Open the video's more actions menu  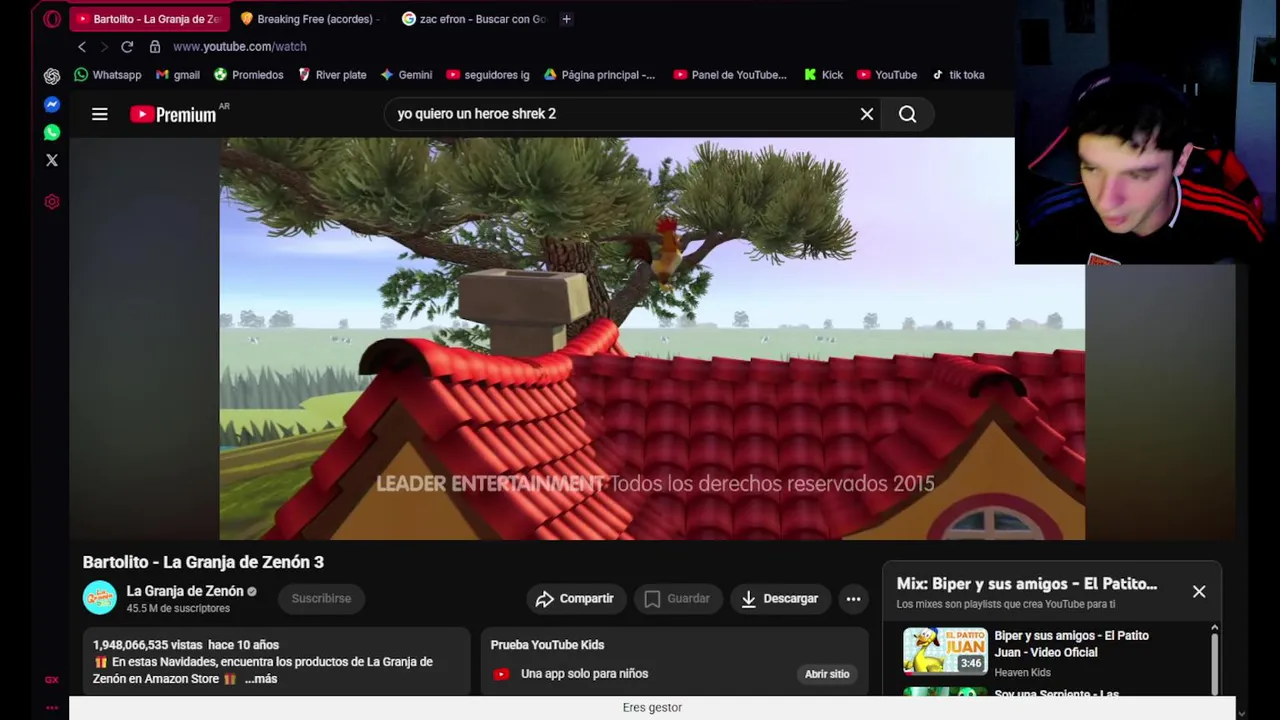[853, 599]
